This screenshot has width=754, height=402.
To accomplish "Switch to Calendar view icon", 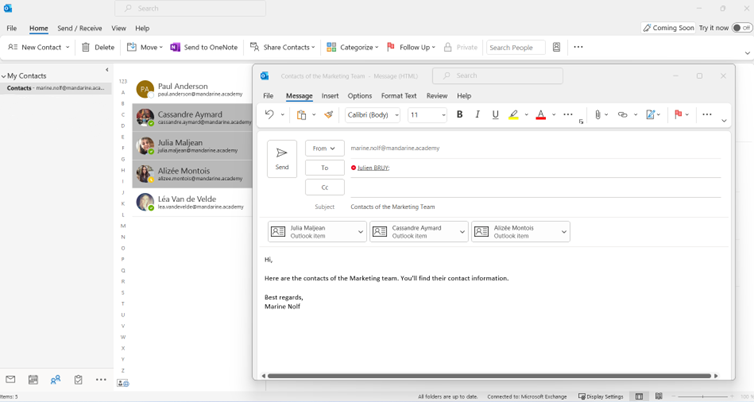I will 33,379.
